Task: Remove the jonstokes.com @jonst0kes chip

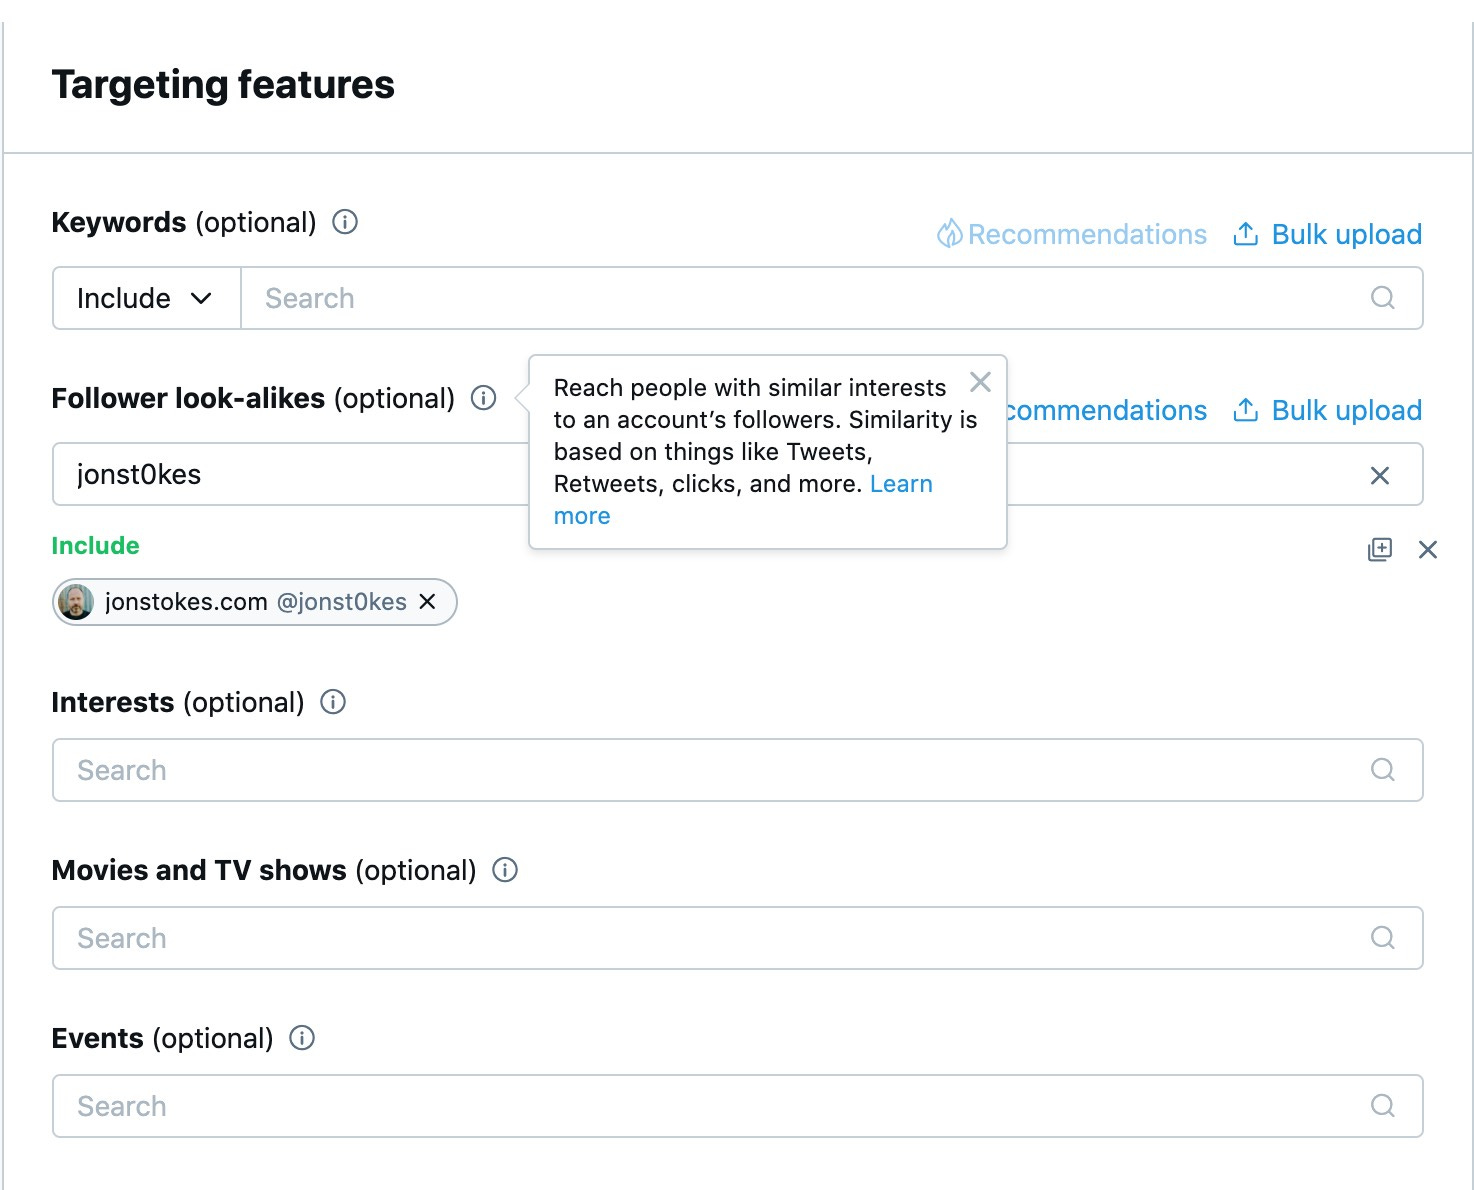Action: tap(428, 601)
